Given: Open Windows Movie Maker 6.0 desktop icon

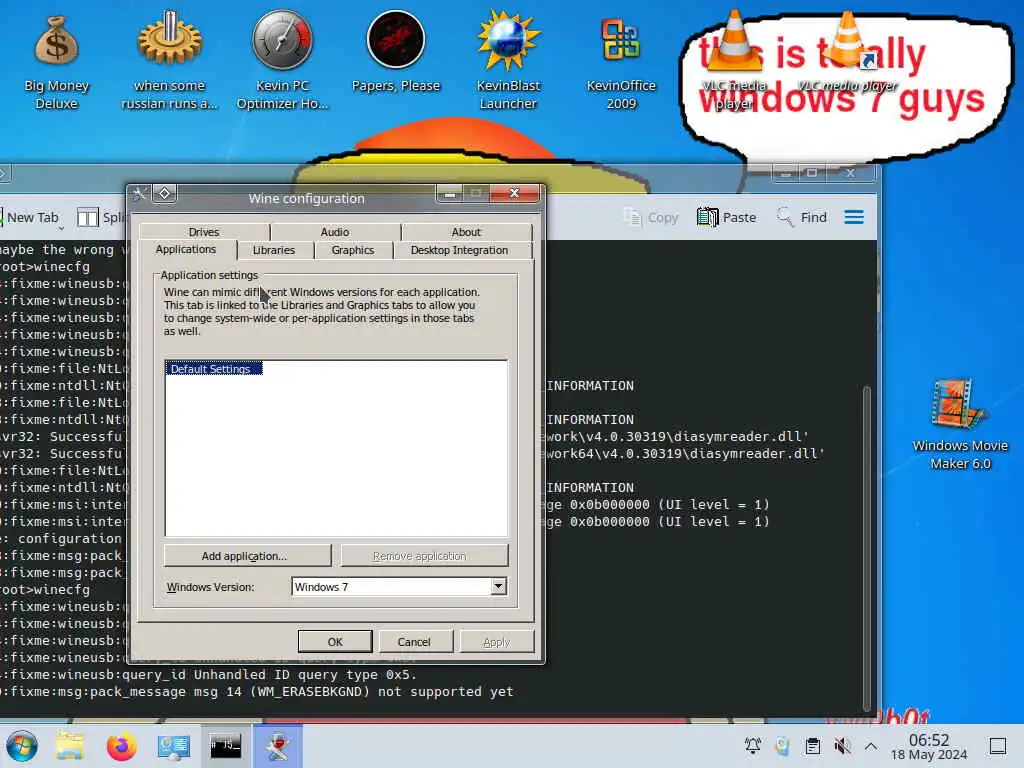Looking at the screenshot, I should pyautogui.click(x=959, y=424).
